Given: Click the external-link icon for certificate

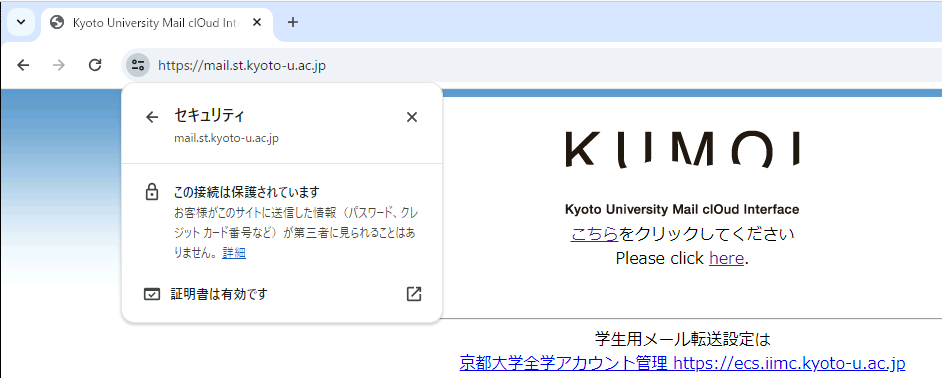Looking at the screenshot, I should 414,294.
